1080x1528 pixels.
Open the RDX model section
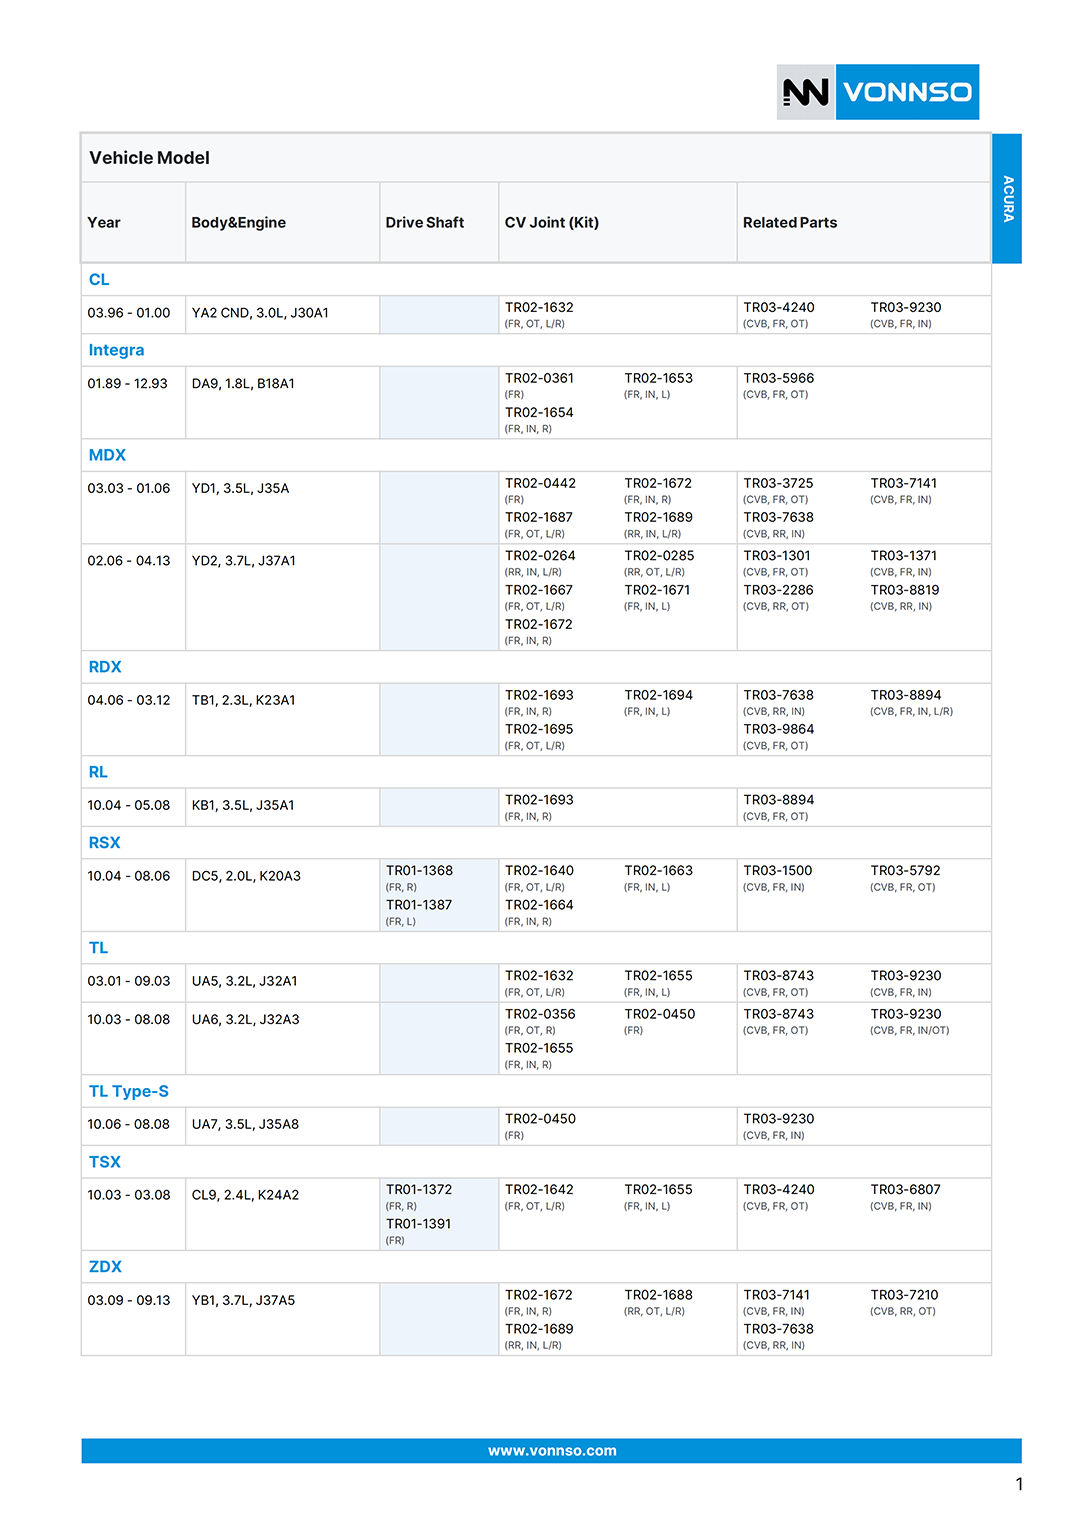105,667
